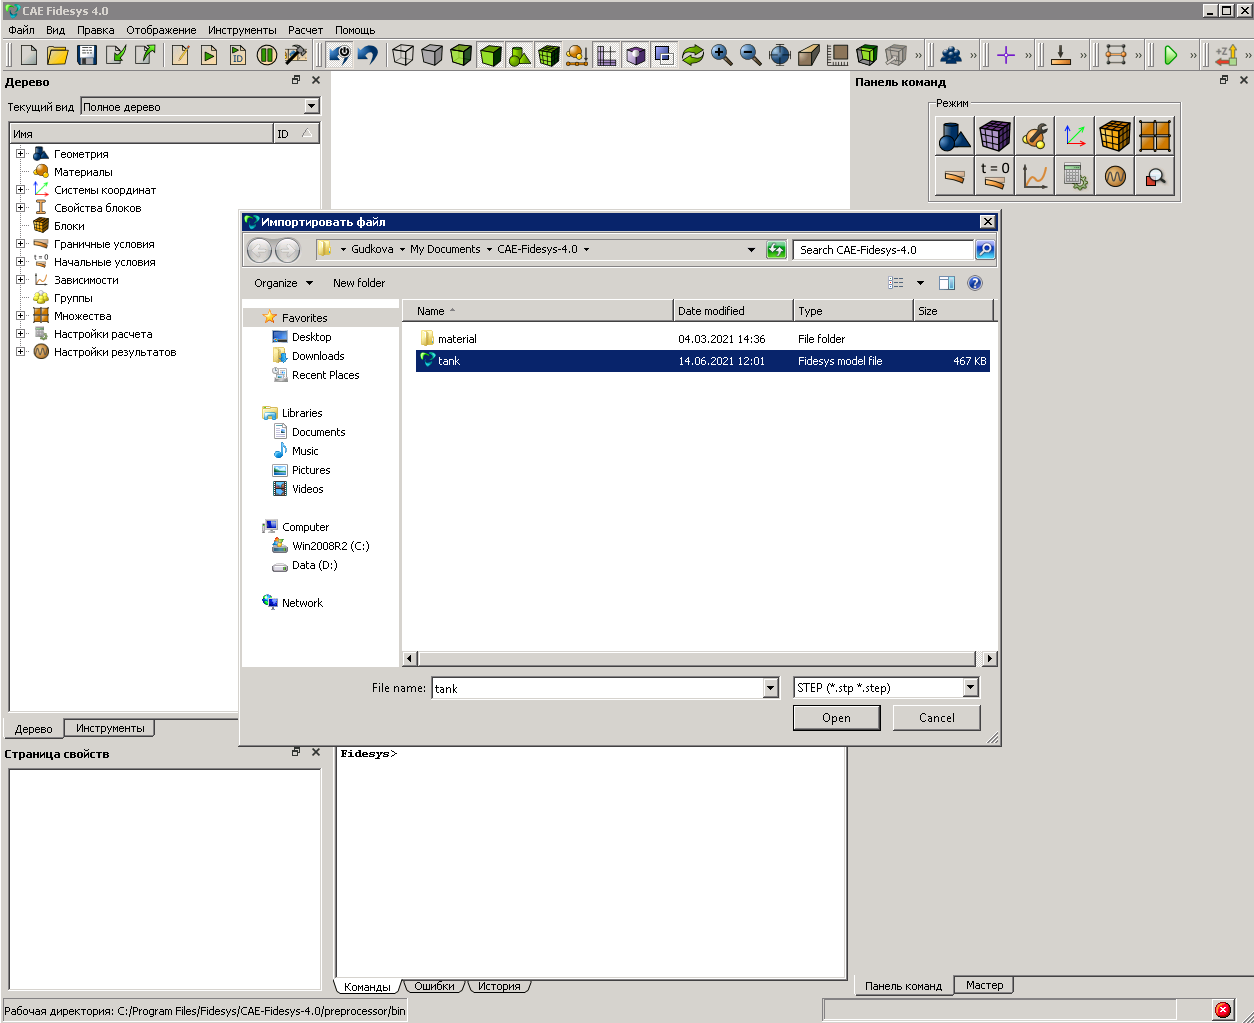Open the Organize dropdown menu

[x=284, y=283]
